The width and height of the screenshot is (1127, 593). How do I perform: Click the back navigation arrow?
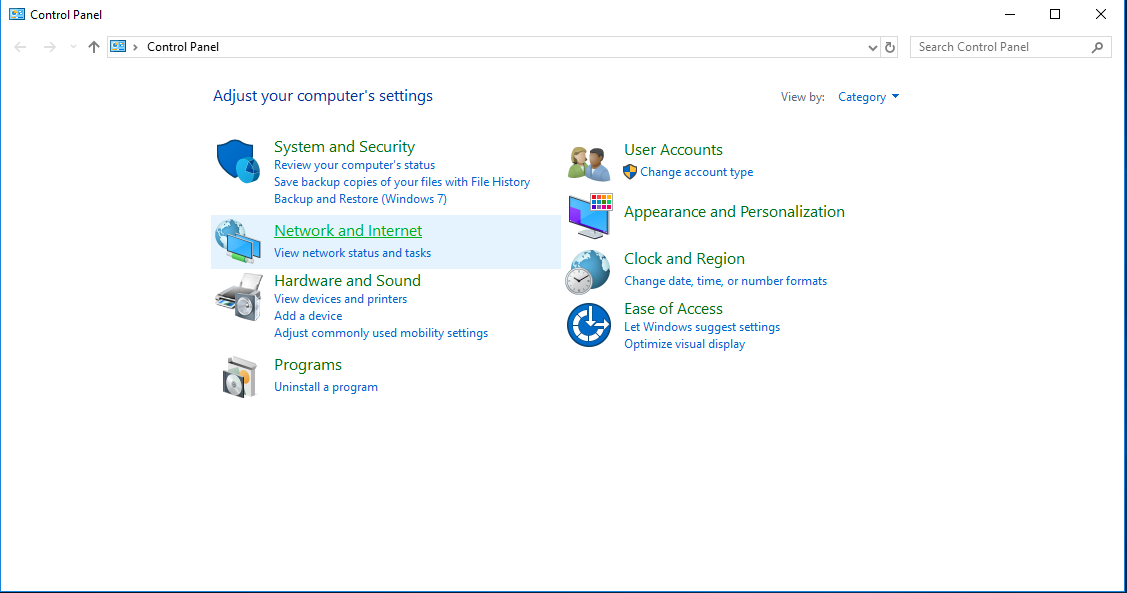coord(19,46)
